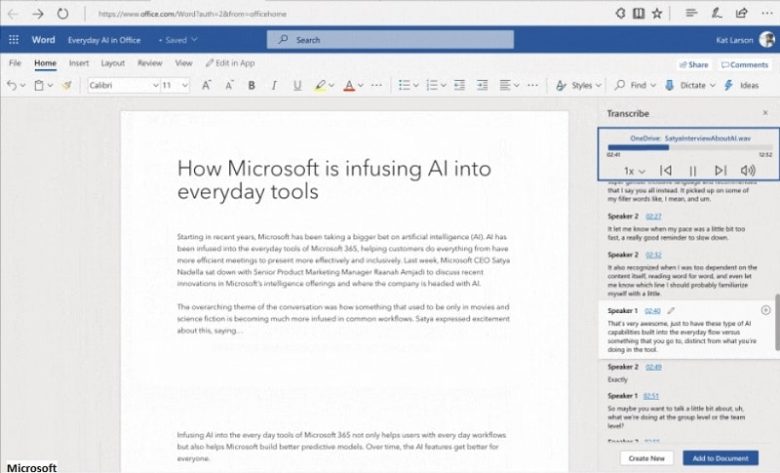Image resolution: width=780 pixels, height=473 pixels.
Task: Apply red font color
Action: coord(349,86)
